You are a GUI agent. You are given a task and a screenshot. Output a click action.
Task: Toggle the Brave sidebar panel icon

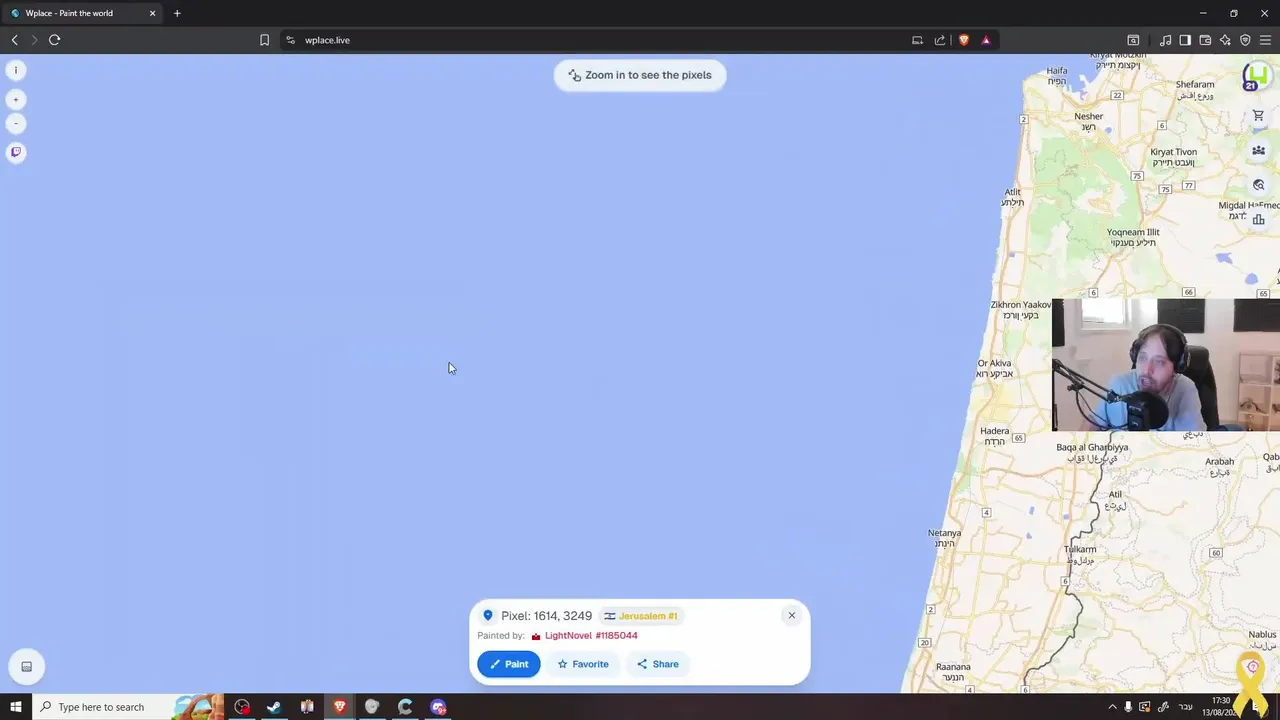[x=1185, y=40]
